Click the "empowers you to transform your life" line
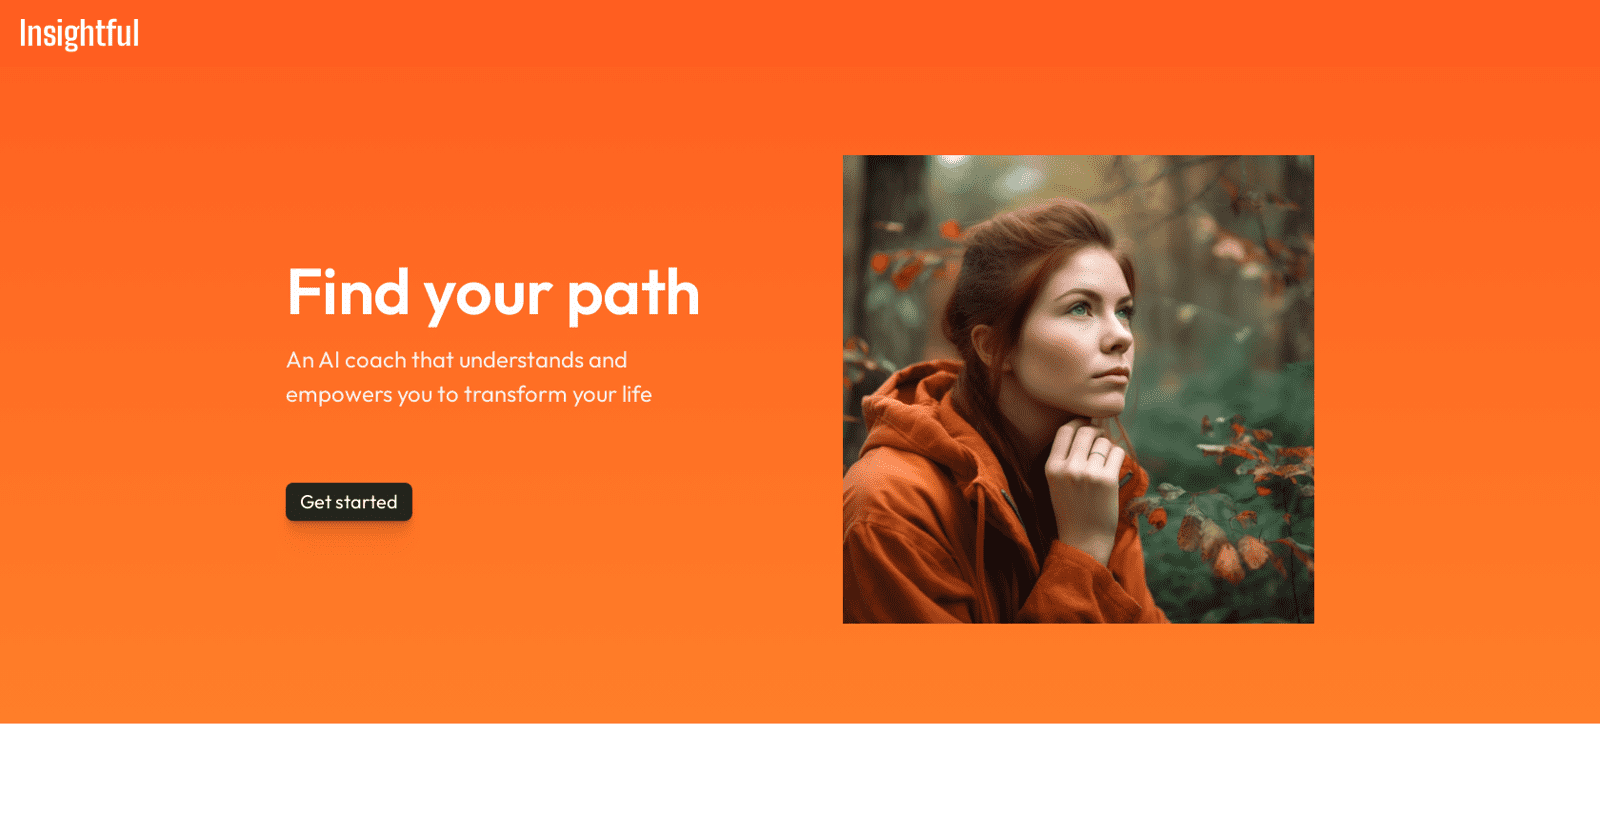The width and height of the screenshot is (1600, 834). 469,394
